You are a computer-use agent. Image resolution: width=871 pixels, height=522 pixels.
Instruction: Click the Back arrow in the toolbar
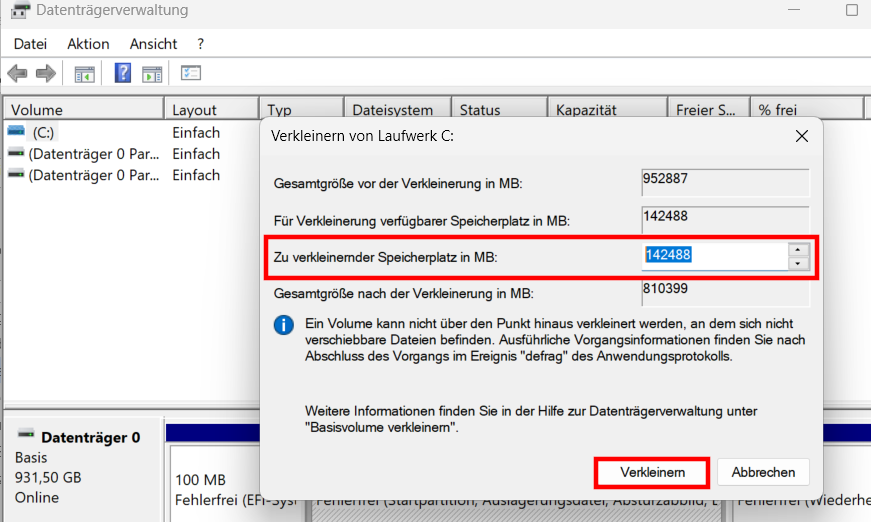[17, 73]
